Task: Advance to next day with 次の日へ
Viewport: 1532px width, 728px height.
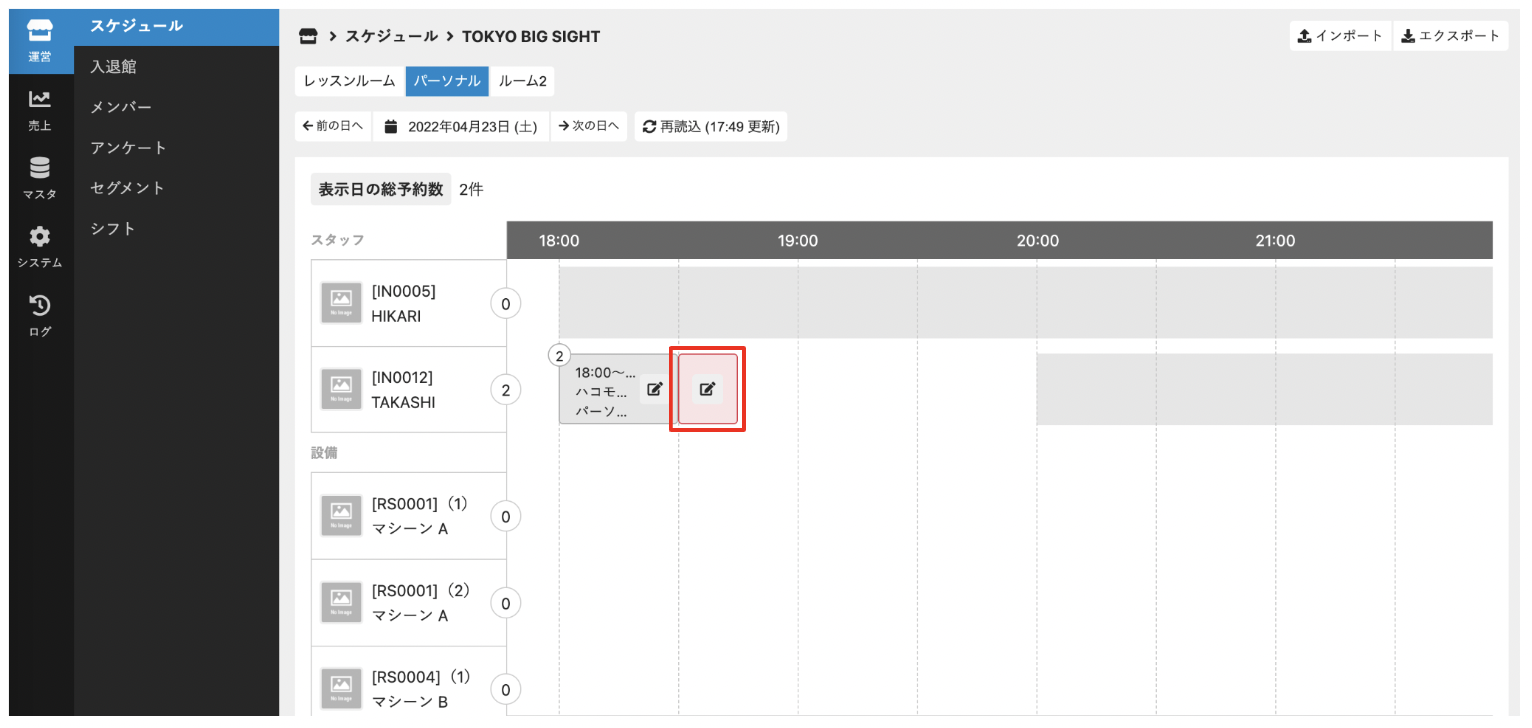Action: click(x=588, y=127)
